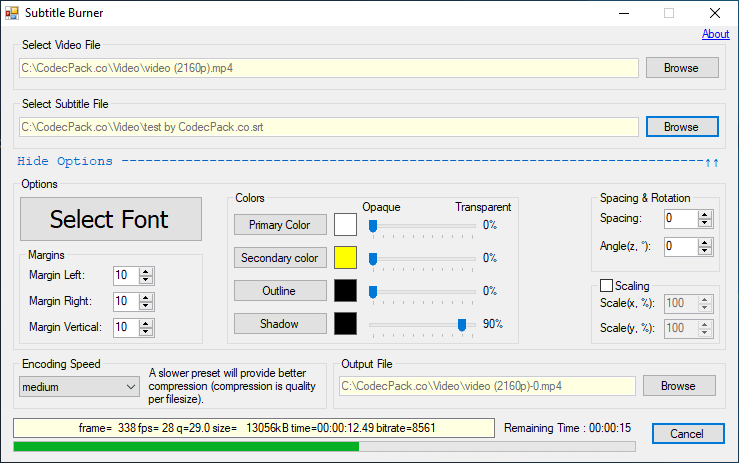Viewport: 739px width, 463px height.
Task: Increase Margin Left with up arrow
Action: click(x=146, y=271)
